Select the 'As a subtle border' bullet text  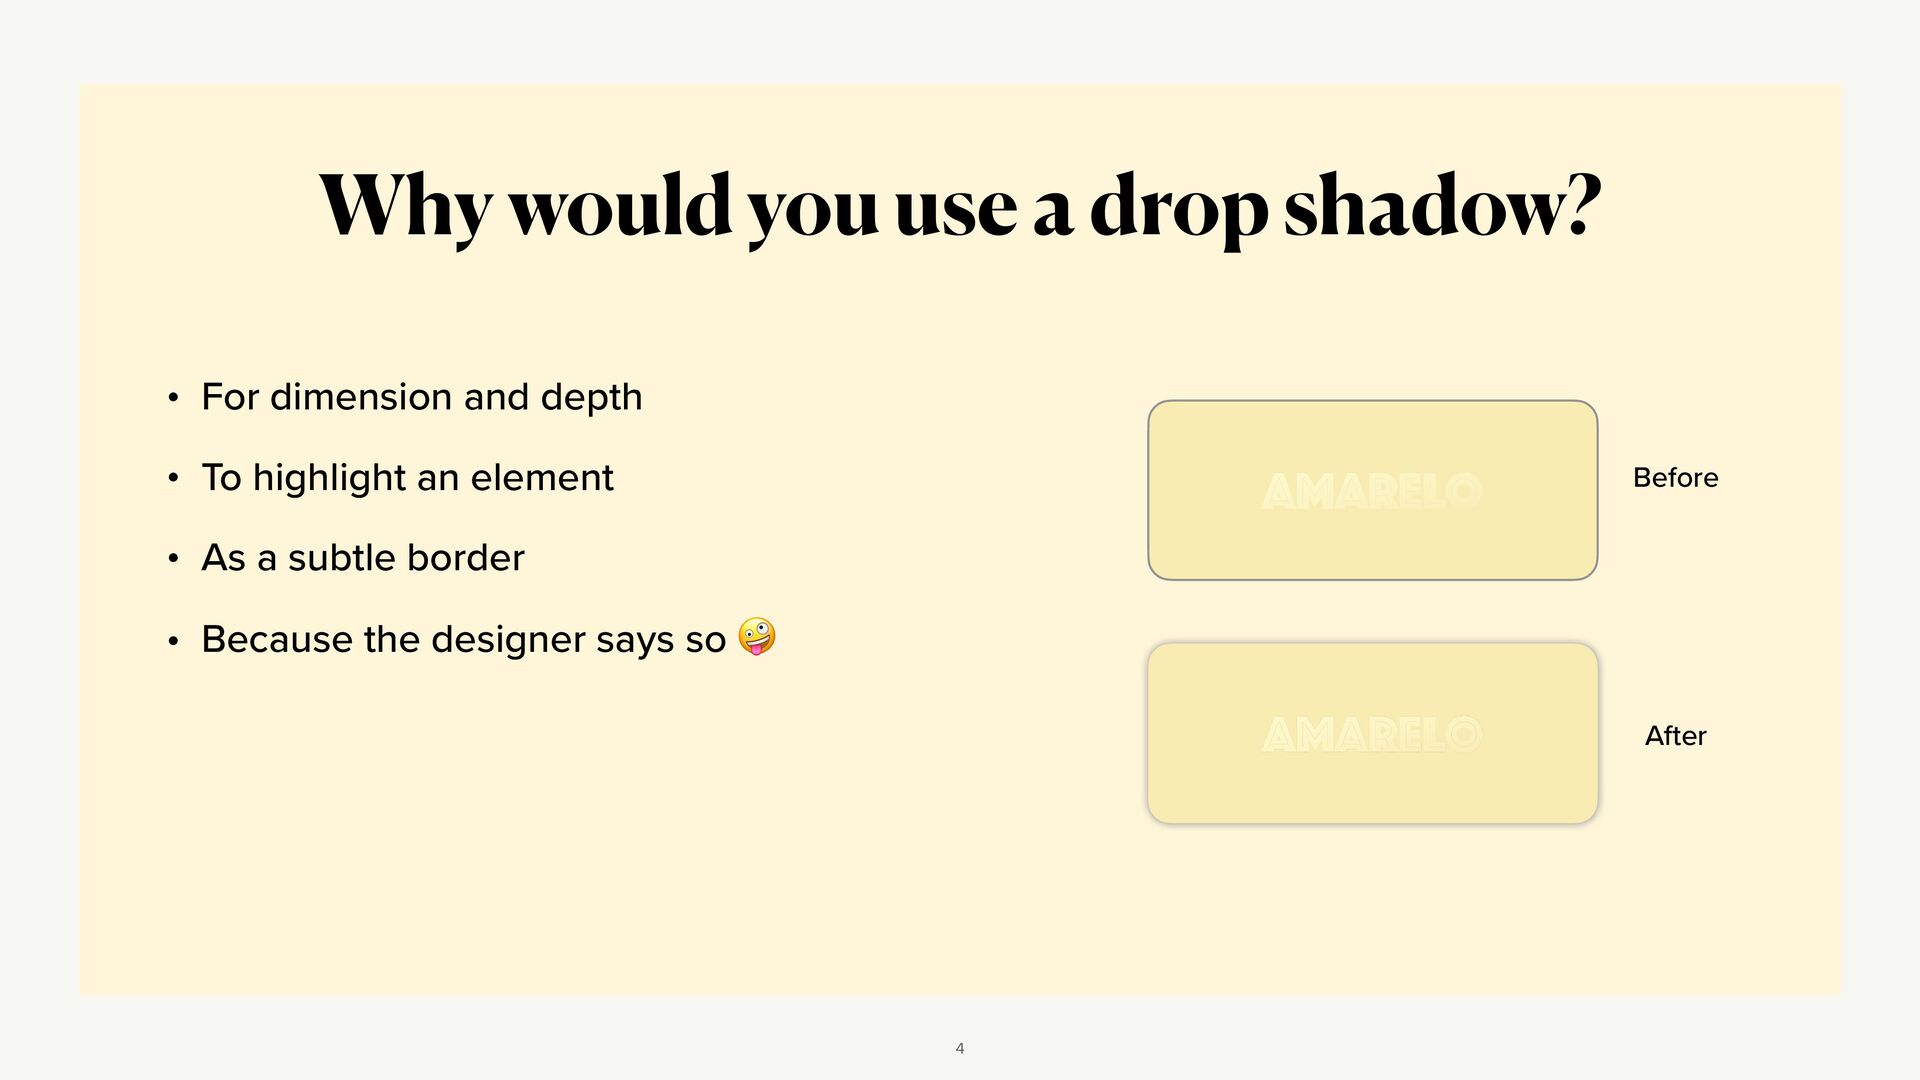pyautogui.click(x=363, y=558)
